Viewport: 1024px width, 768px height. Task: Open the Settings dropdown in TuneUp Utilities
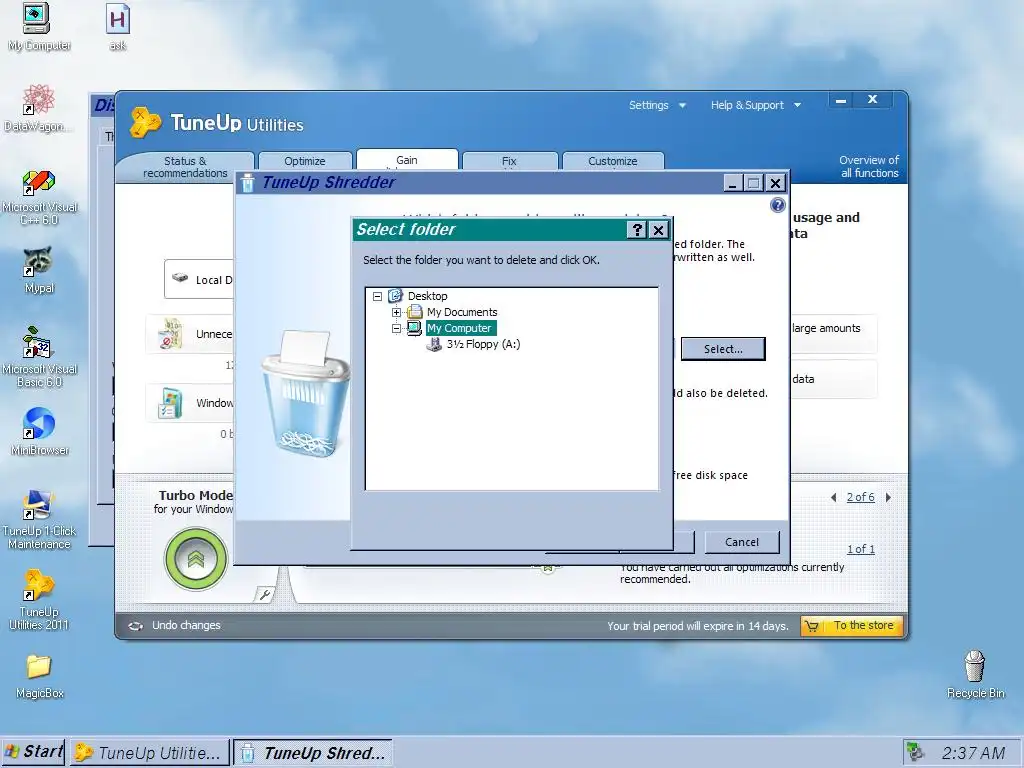tap(657, 105)
